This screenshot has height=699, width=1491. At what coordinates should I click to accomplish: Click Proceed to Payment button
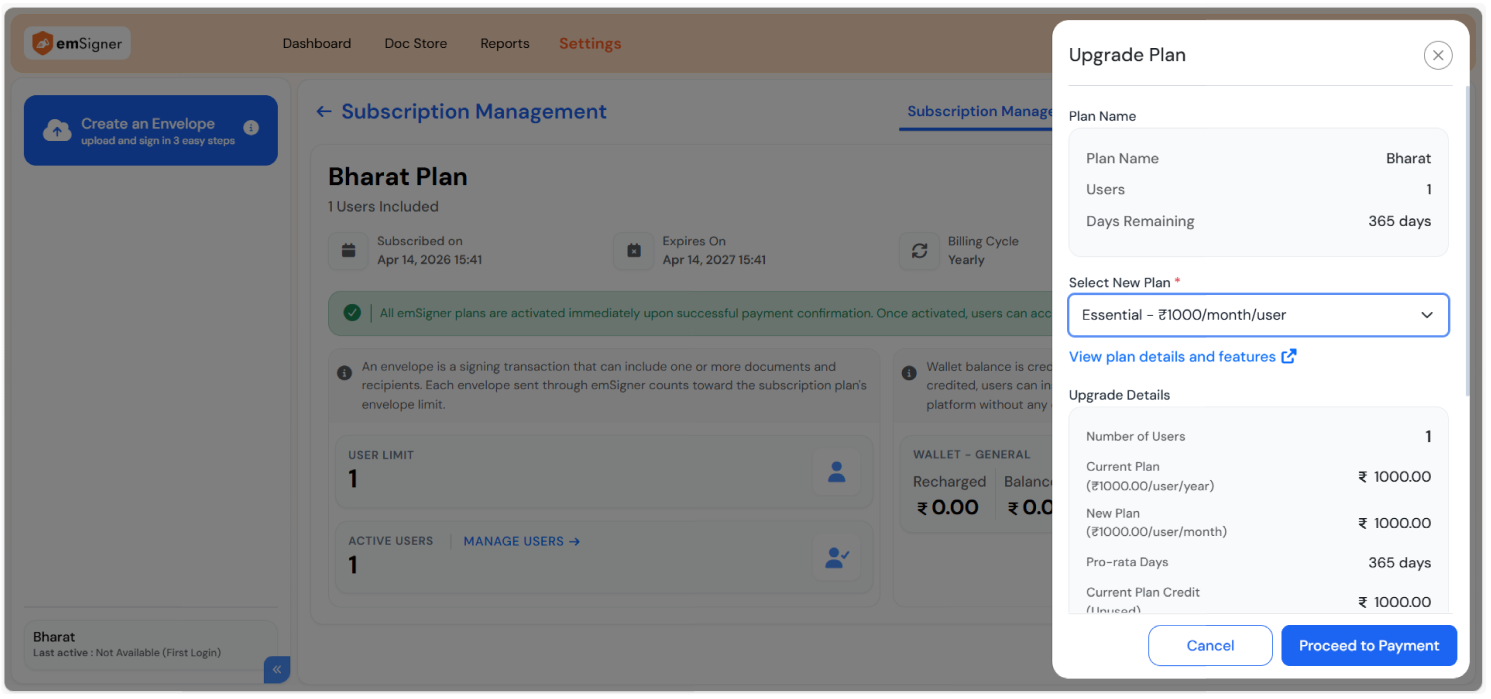coord(1368,646)
